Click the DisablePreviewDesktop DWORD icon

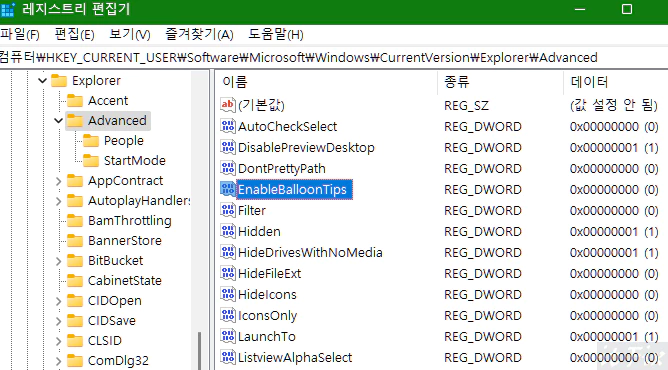click(228, 147)
